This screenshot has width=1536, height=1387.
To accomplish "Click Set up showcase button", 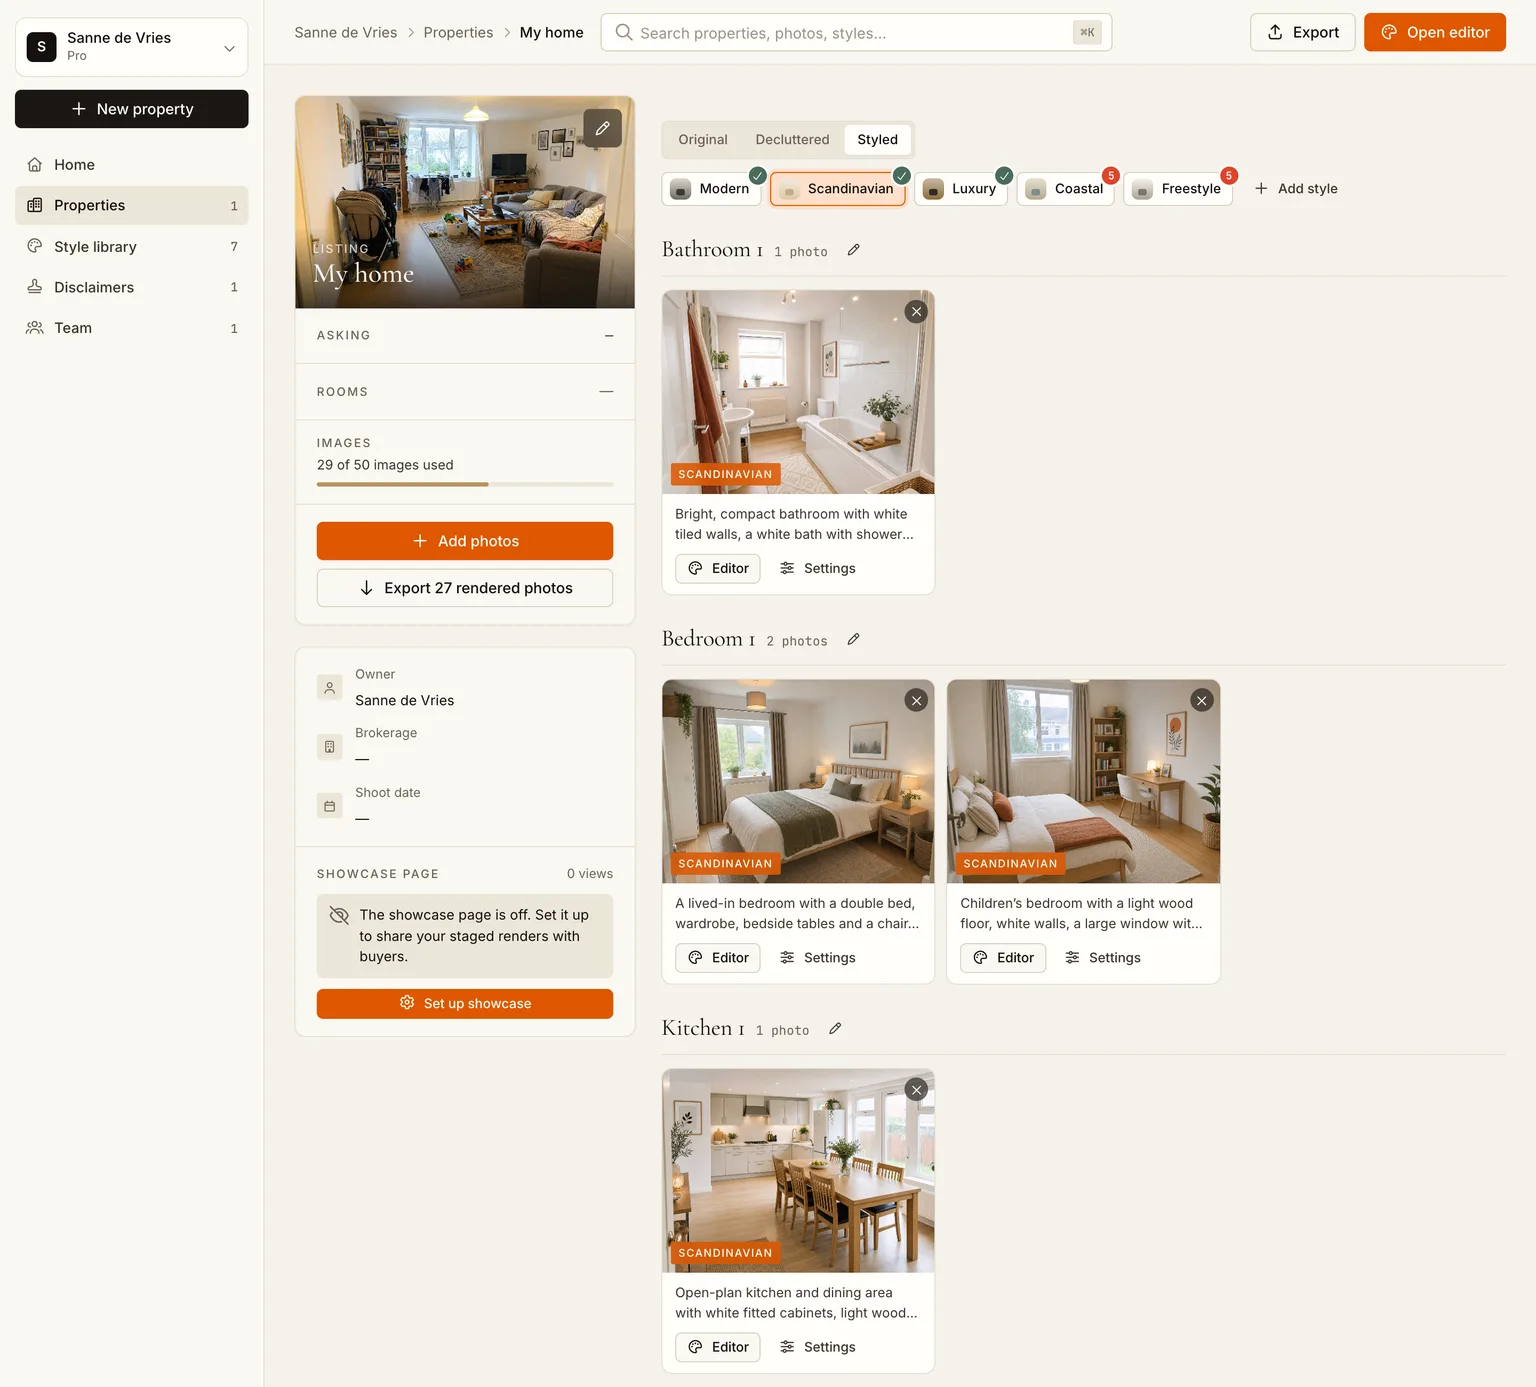I will click(465, 1004).
